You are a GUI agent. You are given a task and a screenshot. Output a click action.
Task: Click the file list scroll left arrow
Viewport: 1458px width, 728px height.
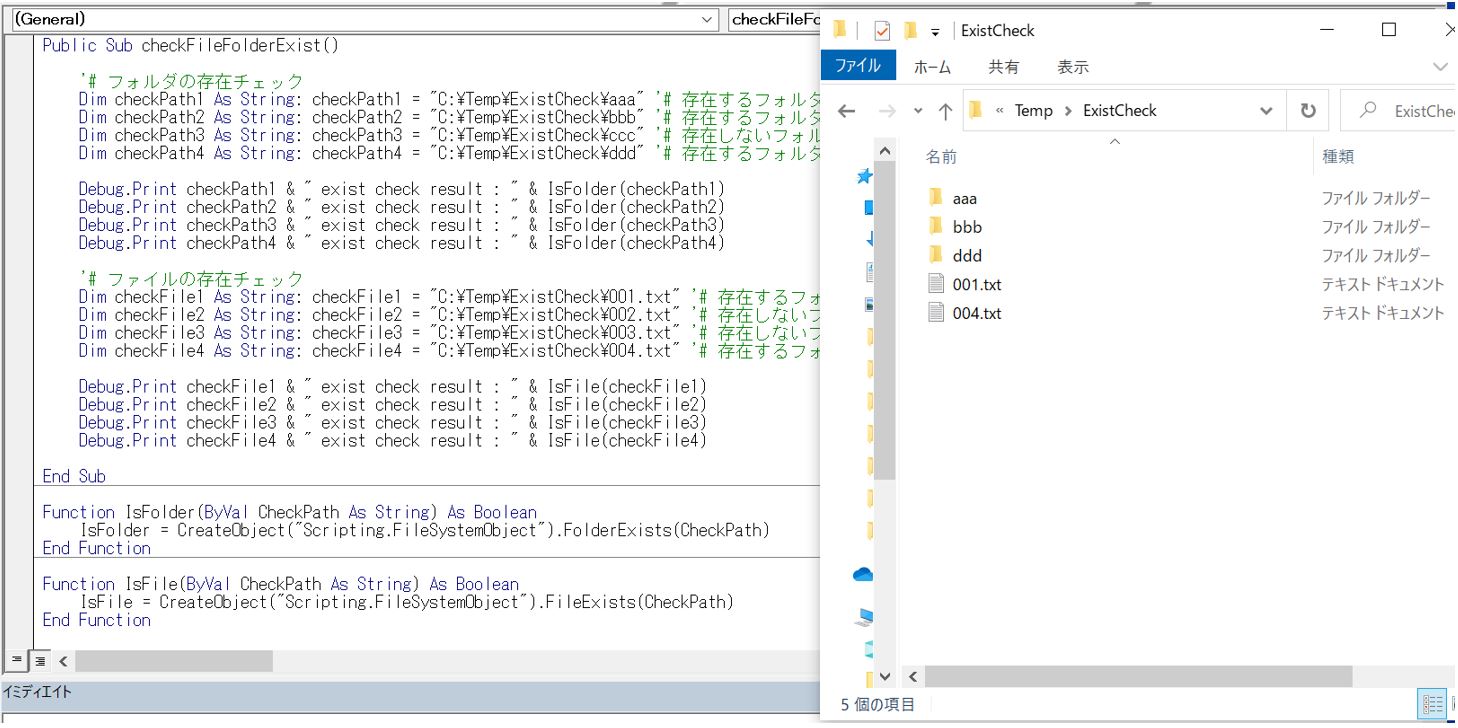tap(912, 677)
